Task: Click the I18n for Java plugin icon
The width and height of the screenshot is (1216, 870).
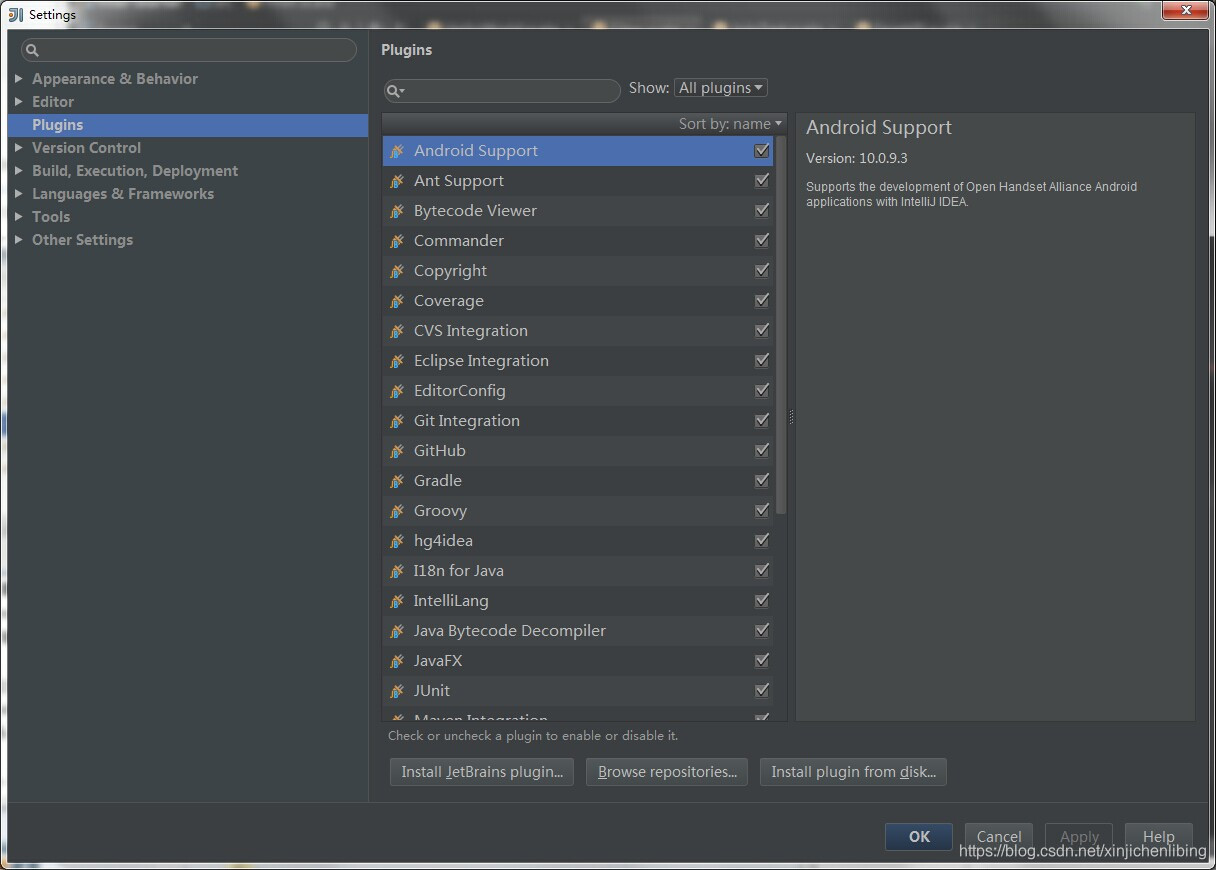Action: pos(397,571)
